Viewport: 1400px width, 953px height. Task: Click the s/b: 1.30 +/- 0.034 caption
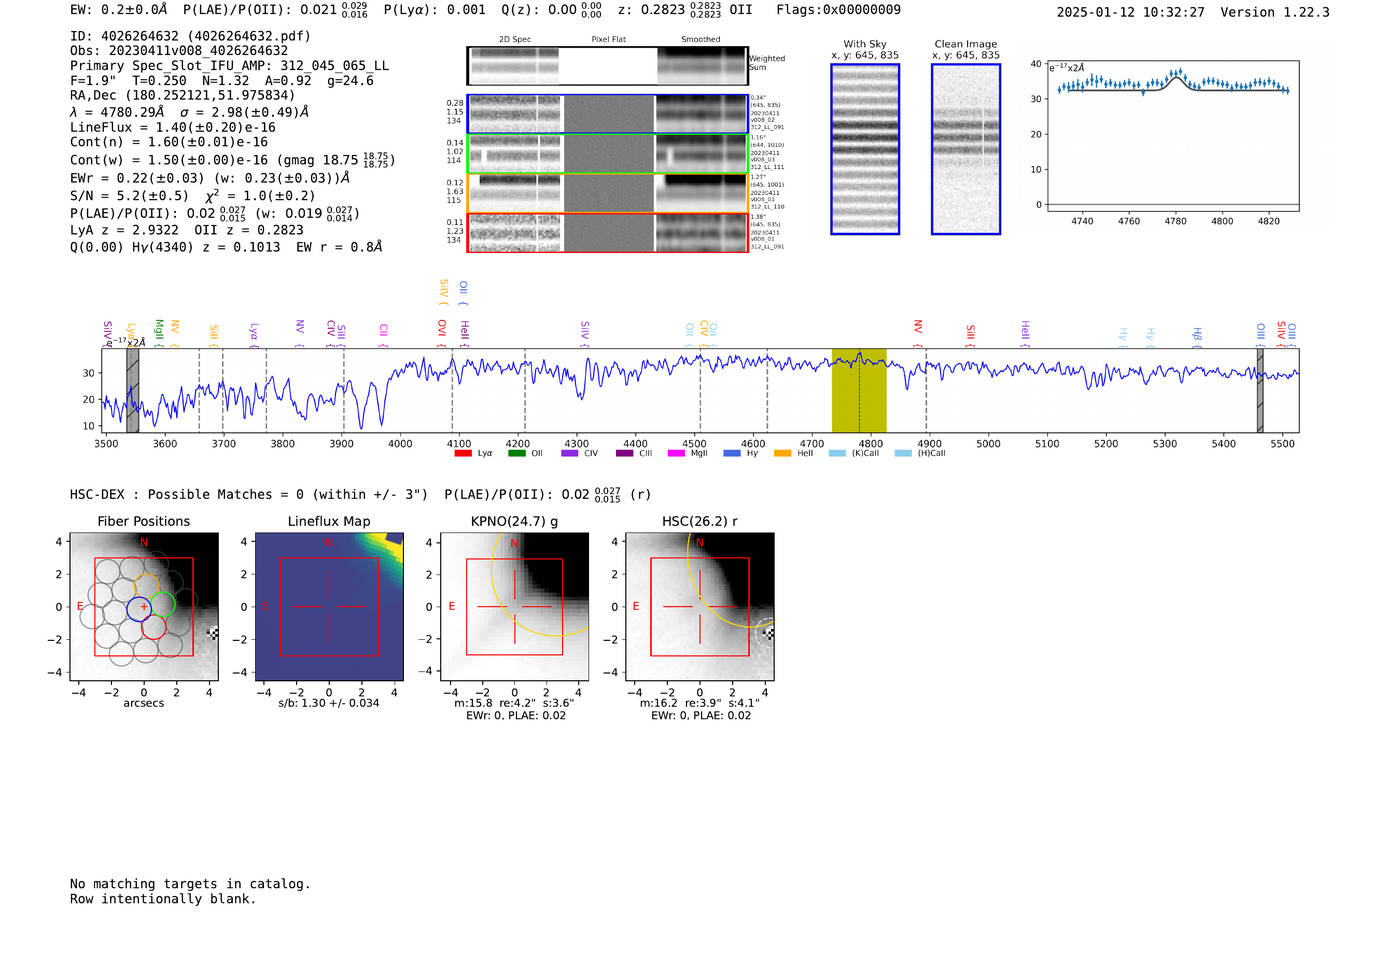pos(329,703)
